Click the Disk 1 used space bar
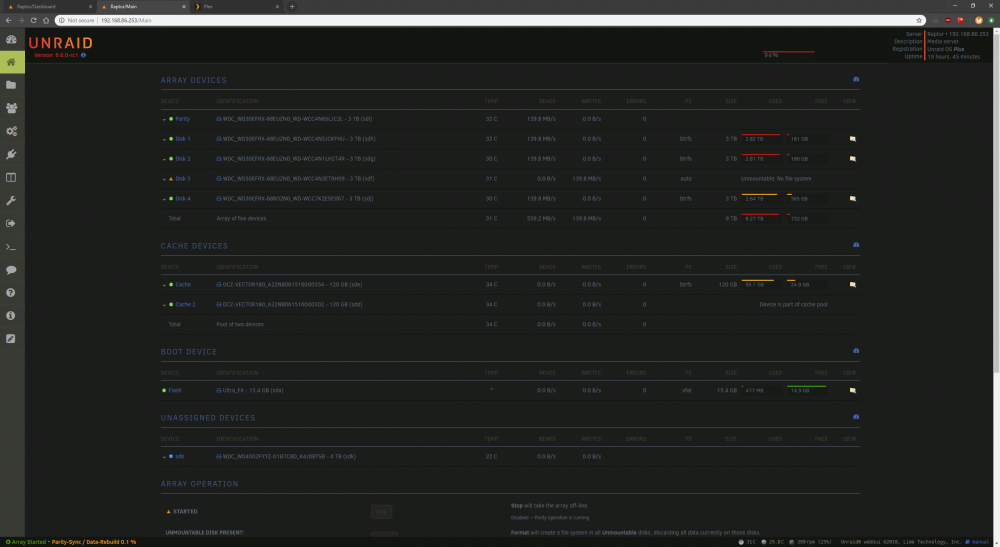Screen dimensions: 1000x547 coord(760,138)
